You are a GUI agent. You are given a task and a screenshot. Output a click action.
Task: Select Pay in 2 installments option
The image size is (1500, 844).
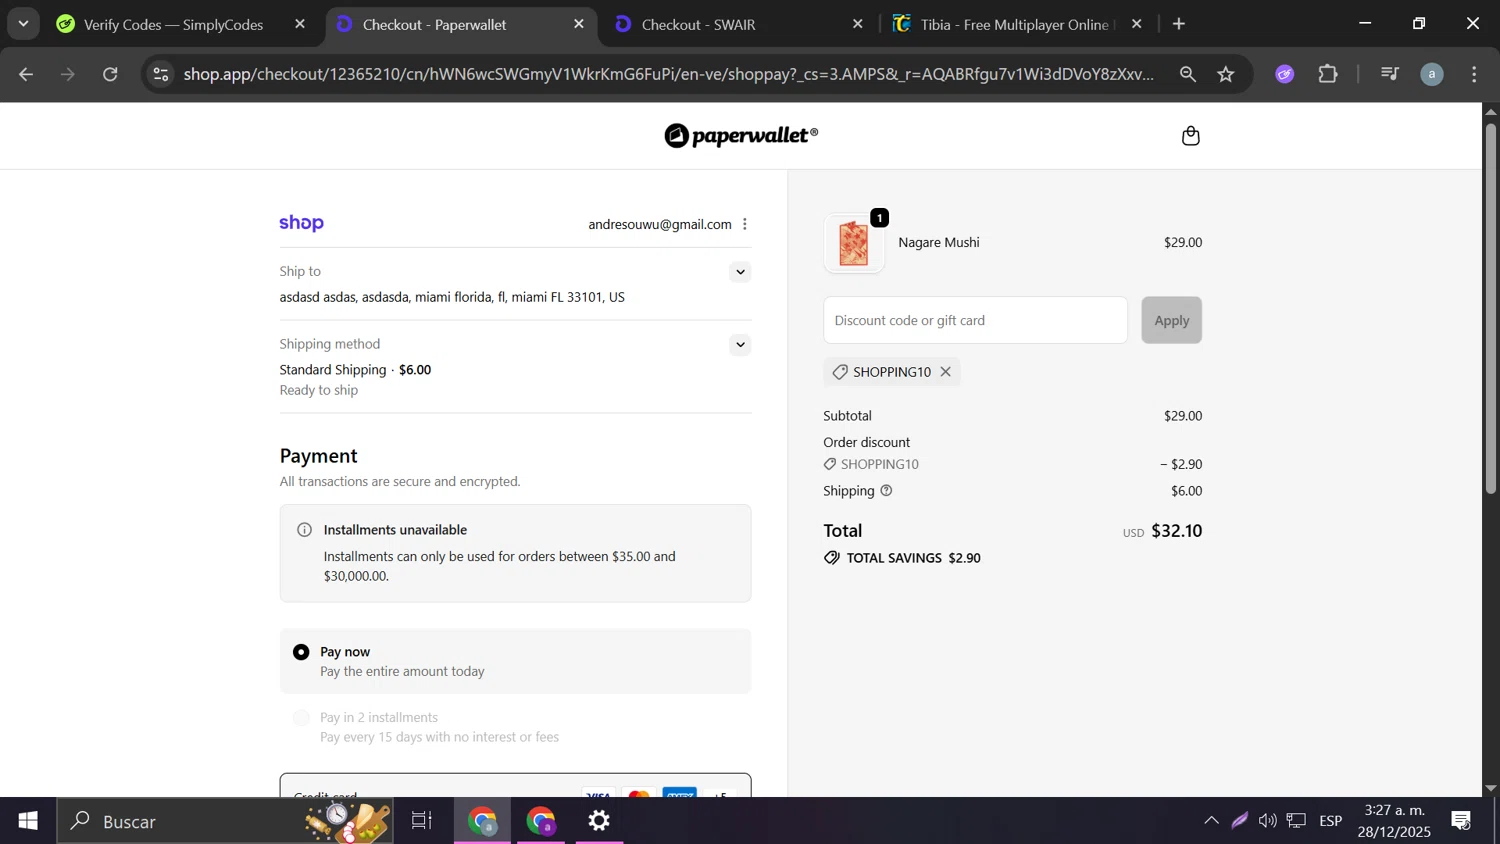301,718
